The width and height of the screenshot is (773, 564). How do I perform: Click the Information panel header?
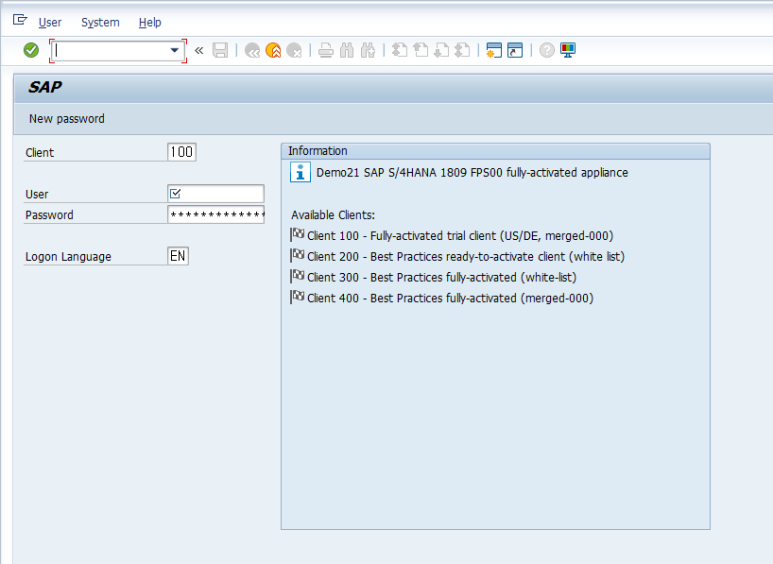click(x=495, y=151)
